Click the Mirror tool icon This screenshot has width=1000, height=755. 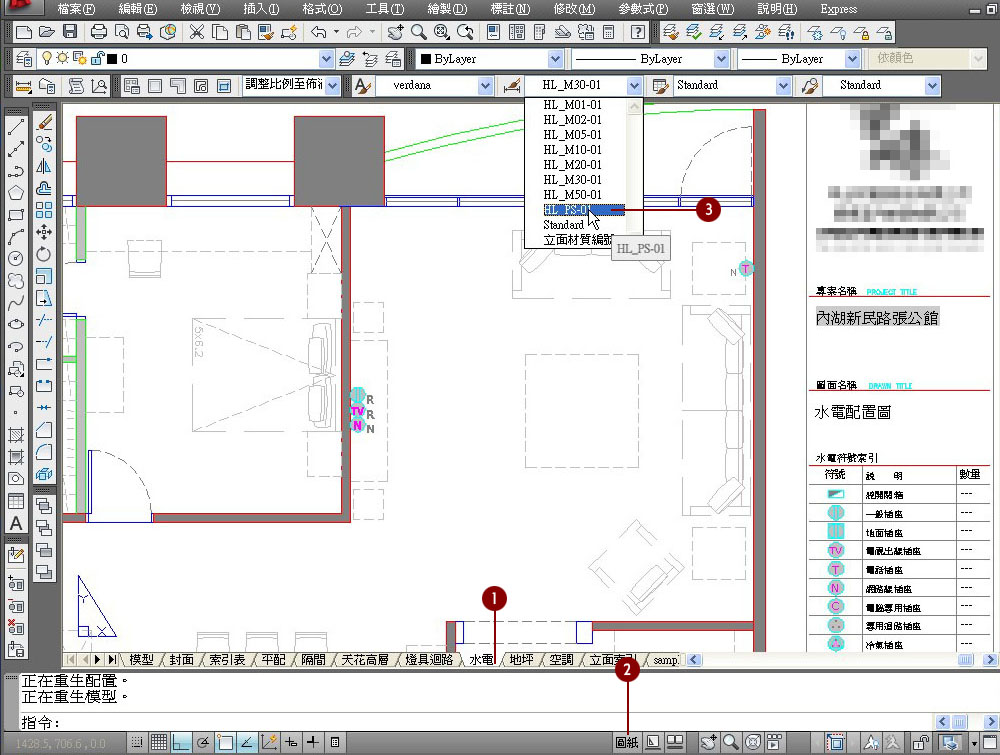(44, 167)
